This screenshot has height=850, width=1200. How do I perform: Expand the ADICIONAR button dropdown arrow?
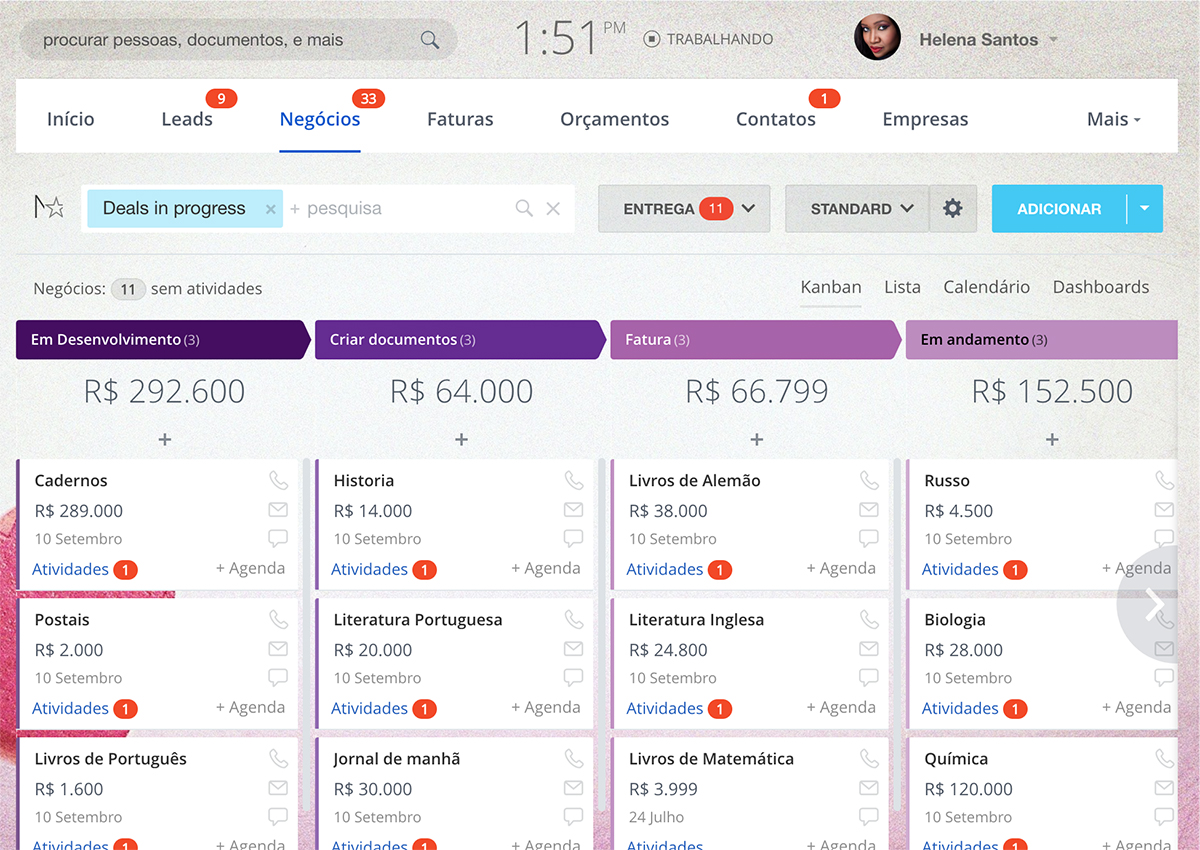pyautogui.click(x=1145, y=209)
